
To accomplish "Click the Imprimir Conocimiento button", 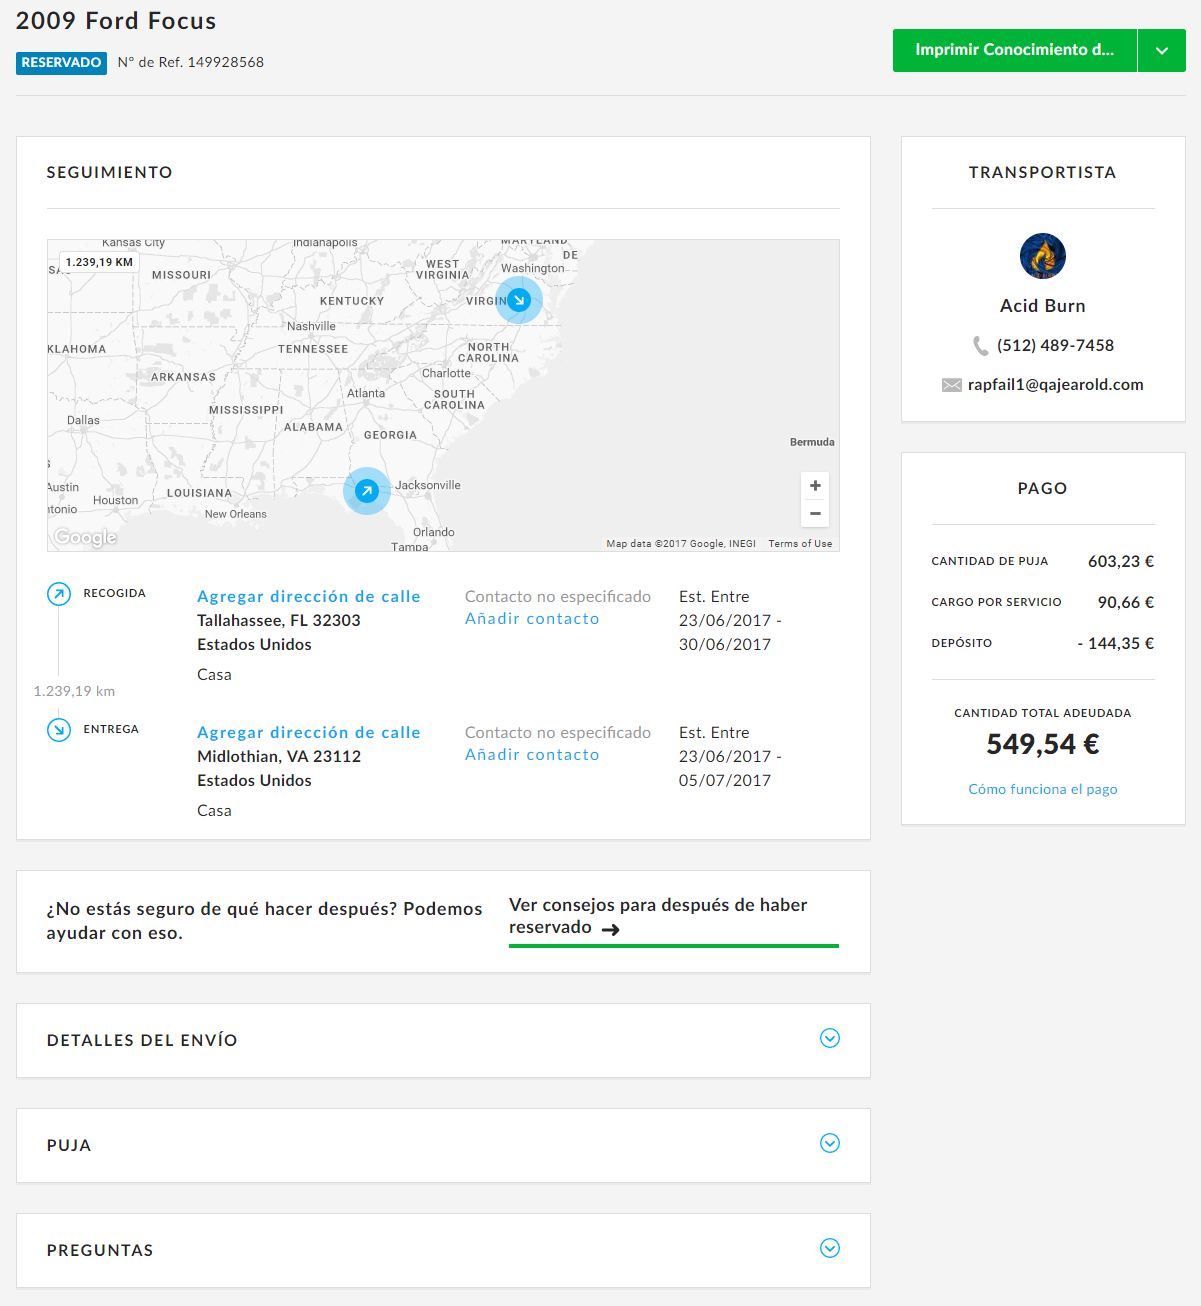I will click(1014, 51).
